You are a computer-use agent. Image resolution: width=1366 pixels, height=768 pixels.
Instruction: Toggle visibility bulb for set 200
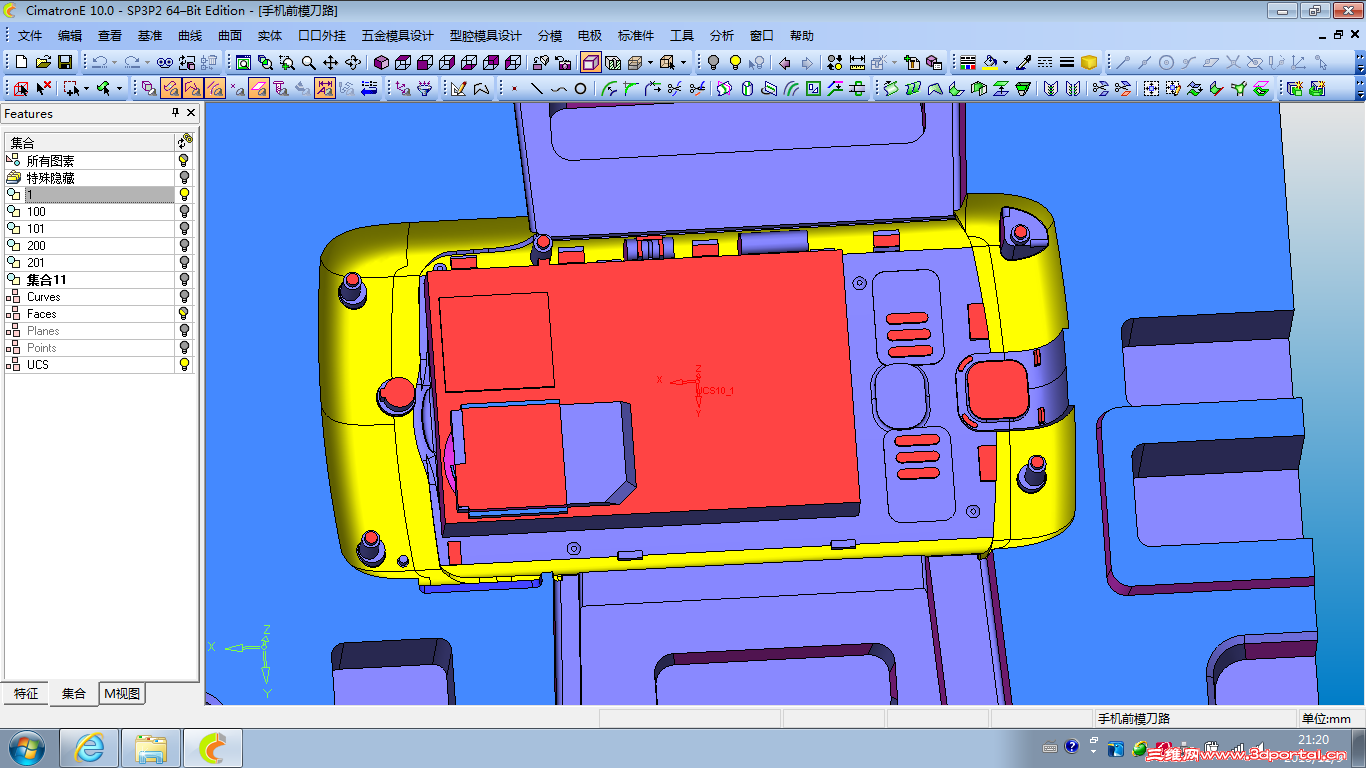pos(184,245)
